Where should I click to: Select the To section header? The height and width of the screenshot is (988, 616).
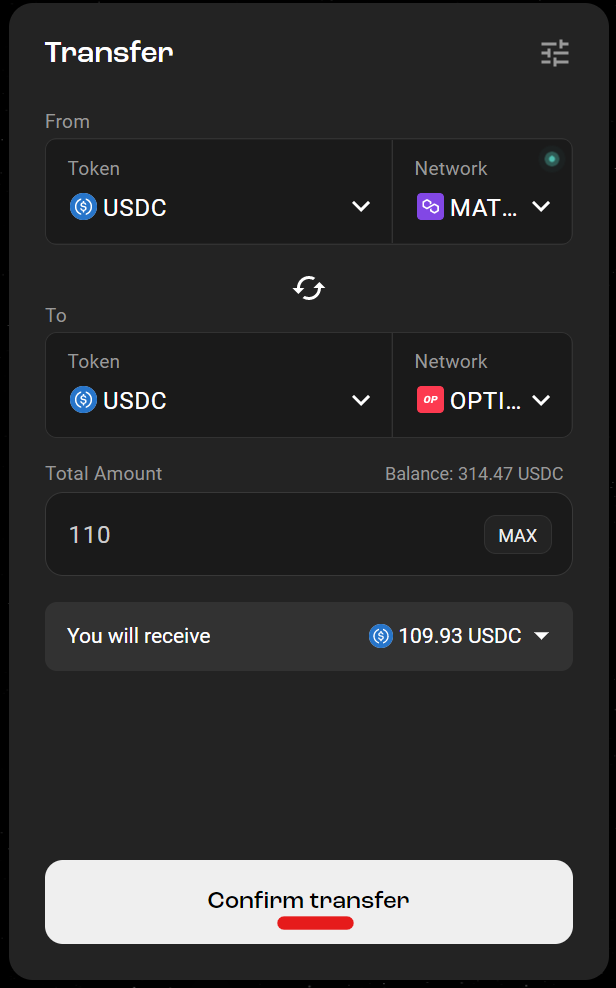pos(55,315)
